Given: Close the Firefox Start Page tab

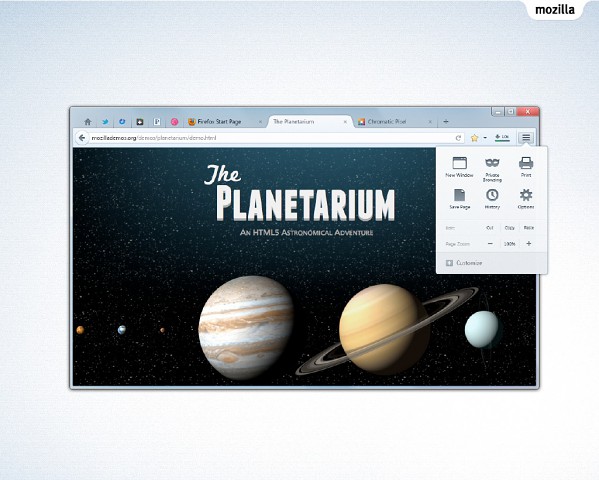Looking at the screenshot, I should click(x=260, y=122).
